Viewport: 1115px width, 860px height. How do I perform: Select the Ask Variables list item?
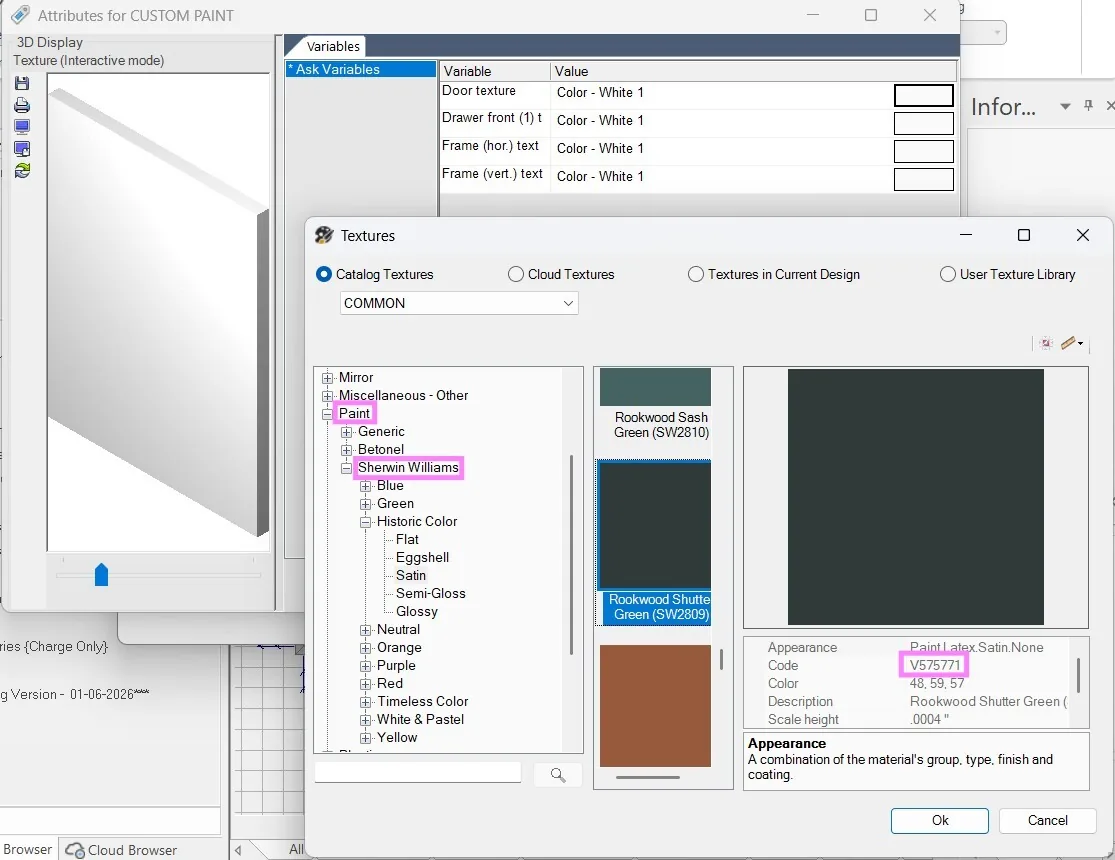click(x=361, y=69)
